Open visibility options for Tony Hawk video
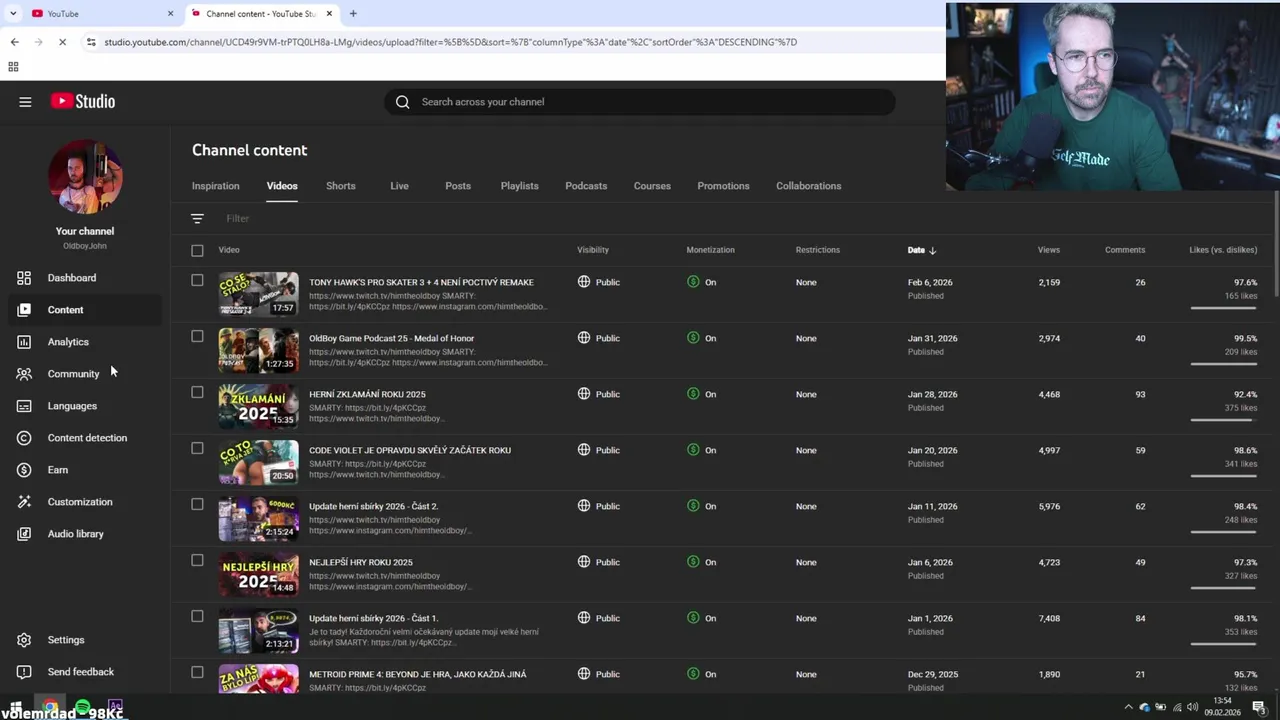Image resolution: width=1280 pixels, height=720 pixels. point(599,282)
